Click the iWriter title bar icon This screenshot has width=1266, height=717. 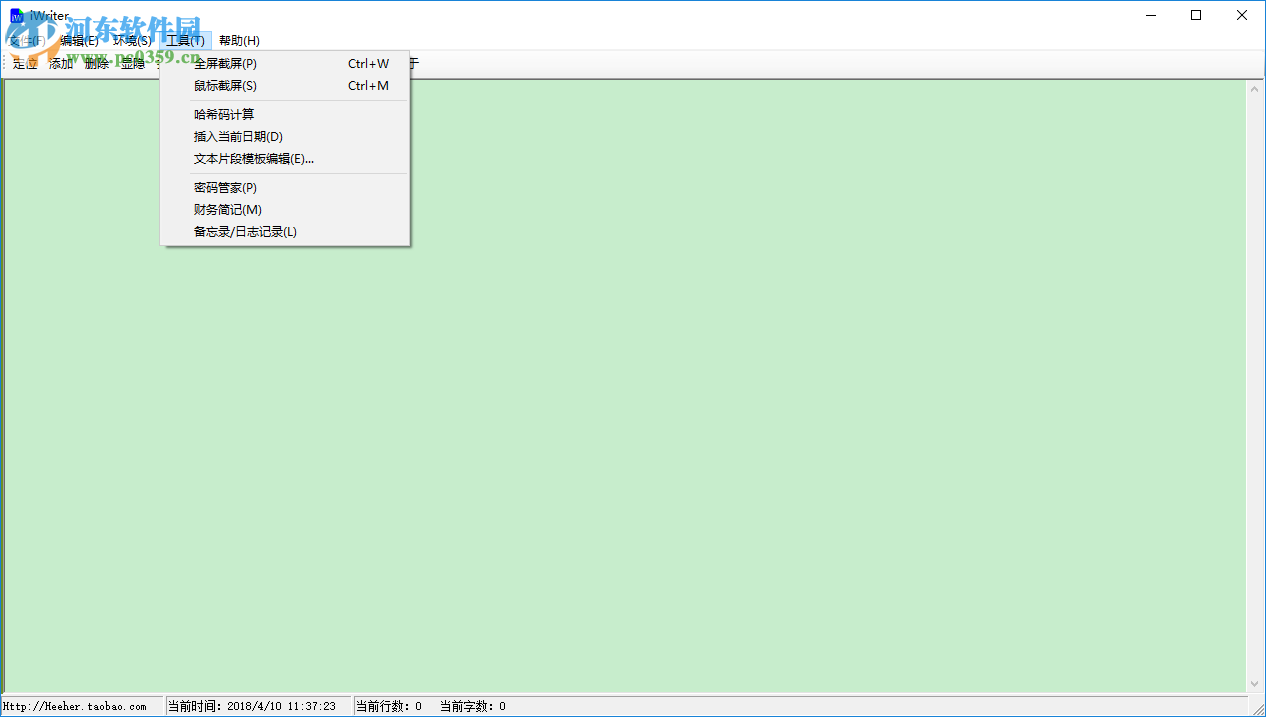tap(17, 15)
